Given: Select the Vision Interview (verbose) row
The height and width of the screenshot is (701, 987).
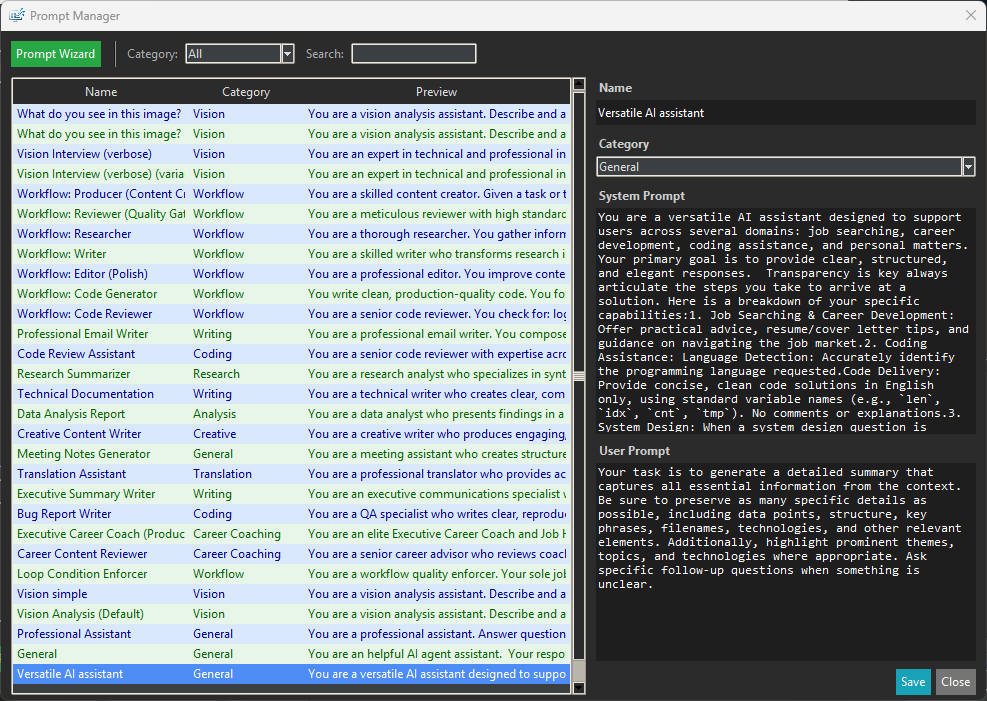Looking at the screenshot, I should pos(291,154).
